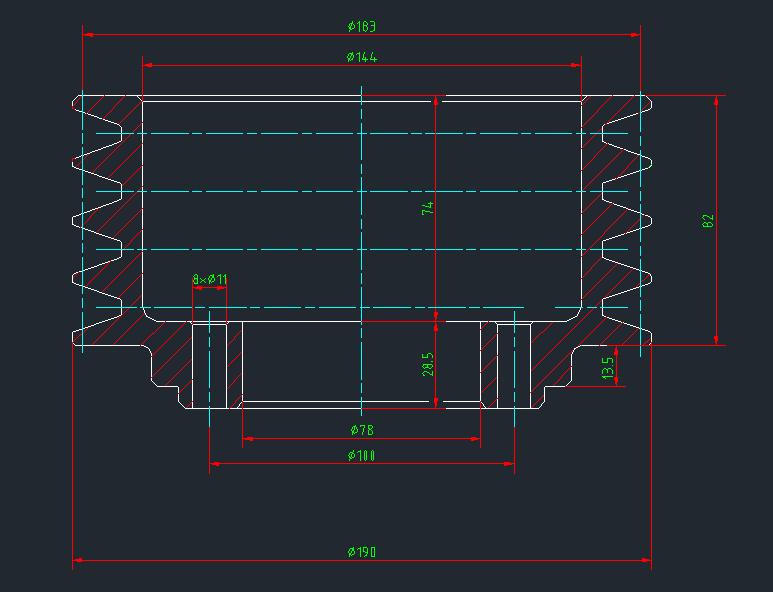Select the ø100 dimension label
Screen dimensions: 773x592
coord(361,456)
